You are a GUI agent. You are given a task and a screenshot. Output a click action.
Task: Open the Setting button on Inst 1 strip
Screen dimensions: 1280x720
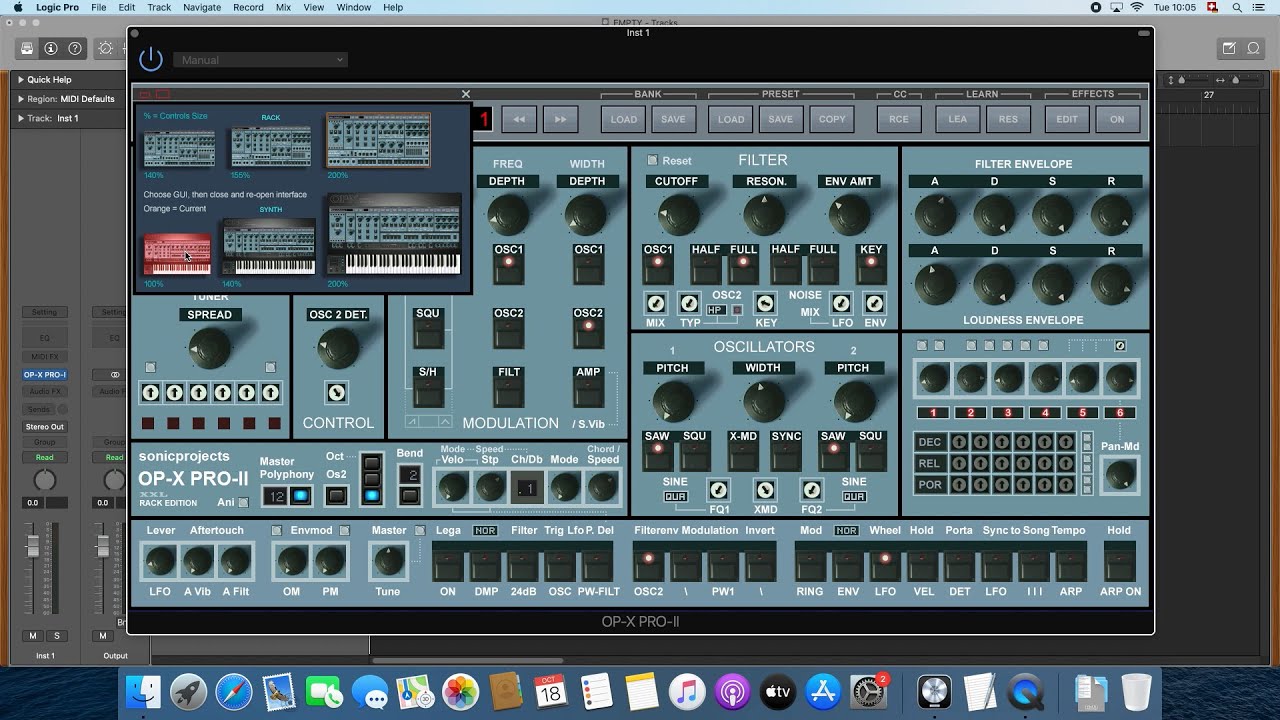click(x=44, y=312)
